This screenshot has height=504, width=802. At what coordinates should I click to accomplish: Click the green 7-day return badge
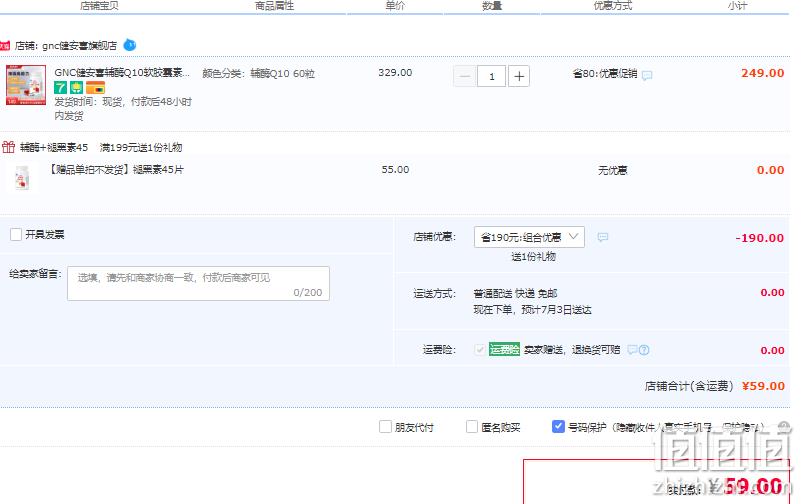click(x=60, y=87)
